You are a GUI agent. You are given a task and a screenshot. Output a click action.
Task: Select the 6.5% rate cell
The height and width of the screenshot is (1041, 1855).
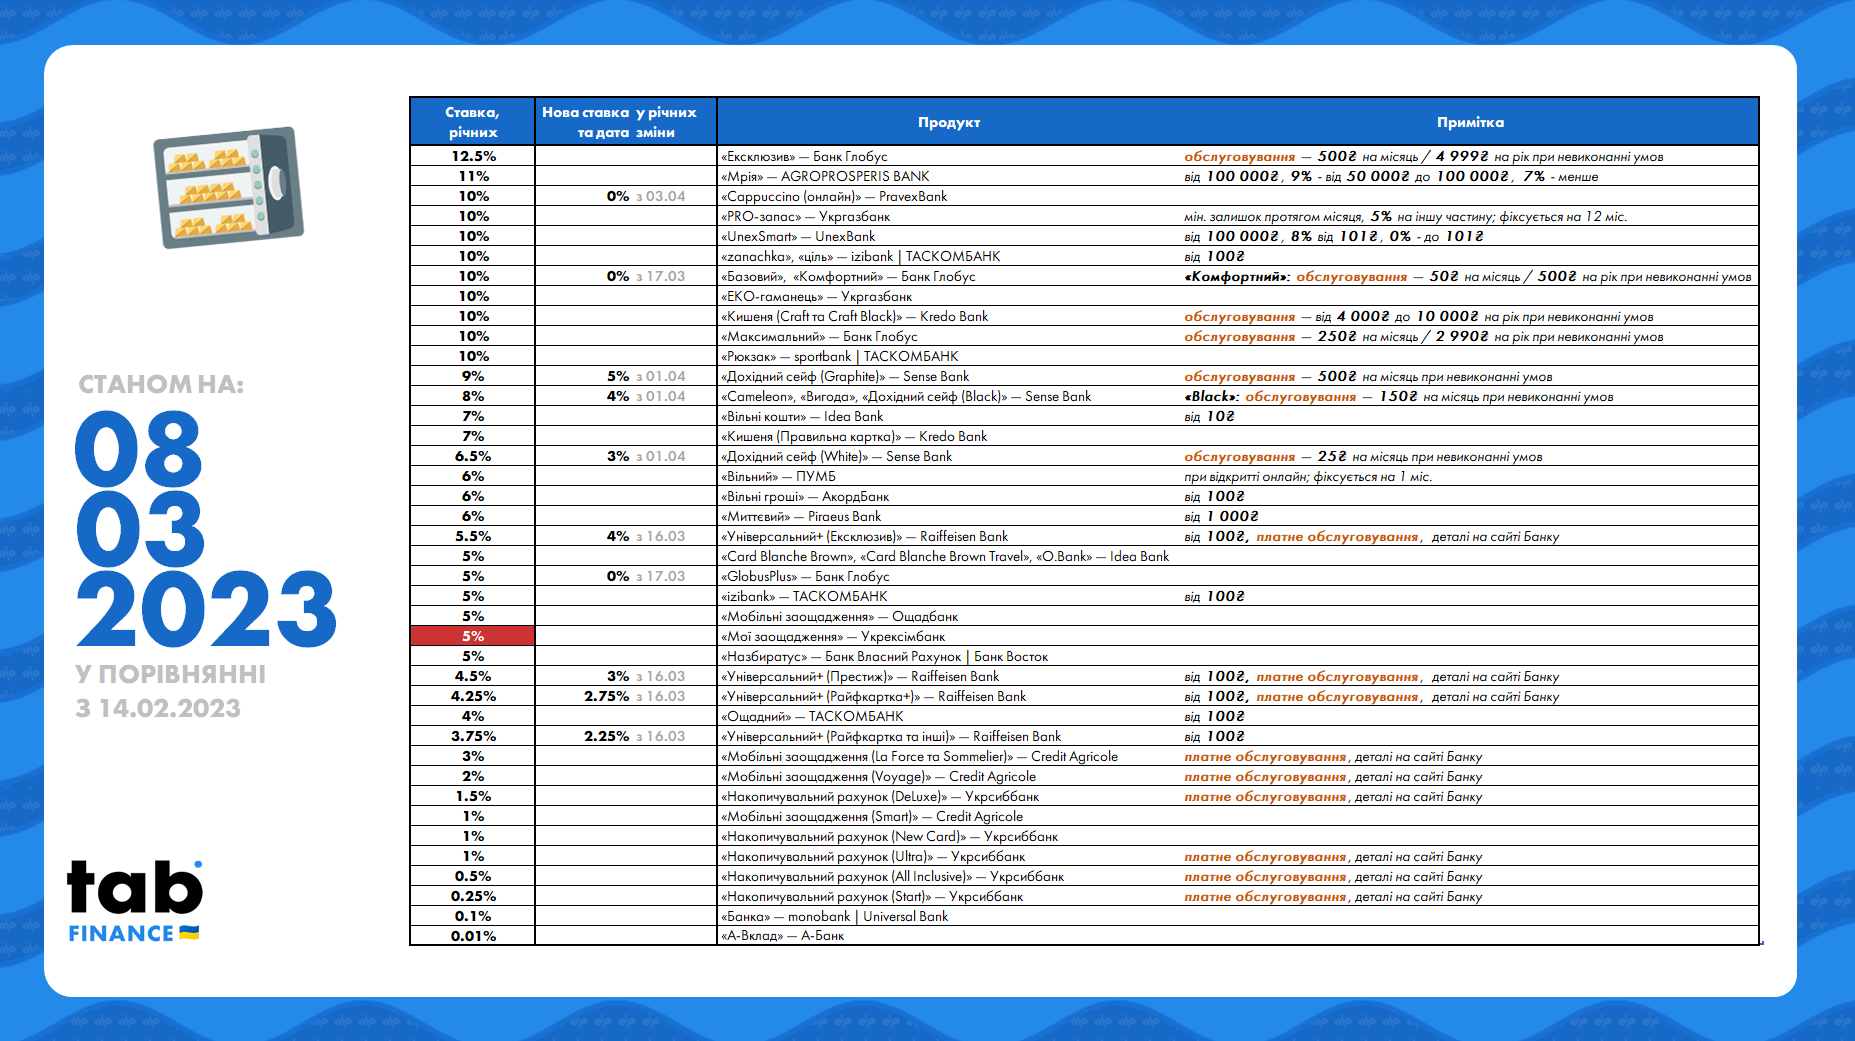[x=473, y=456]
